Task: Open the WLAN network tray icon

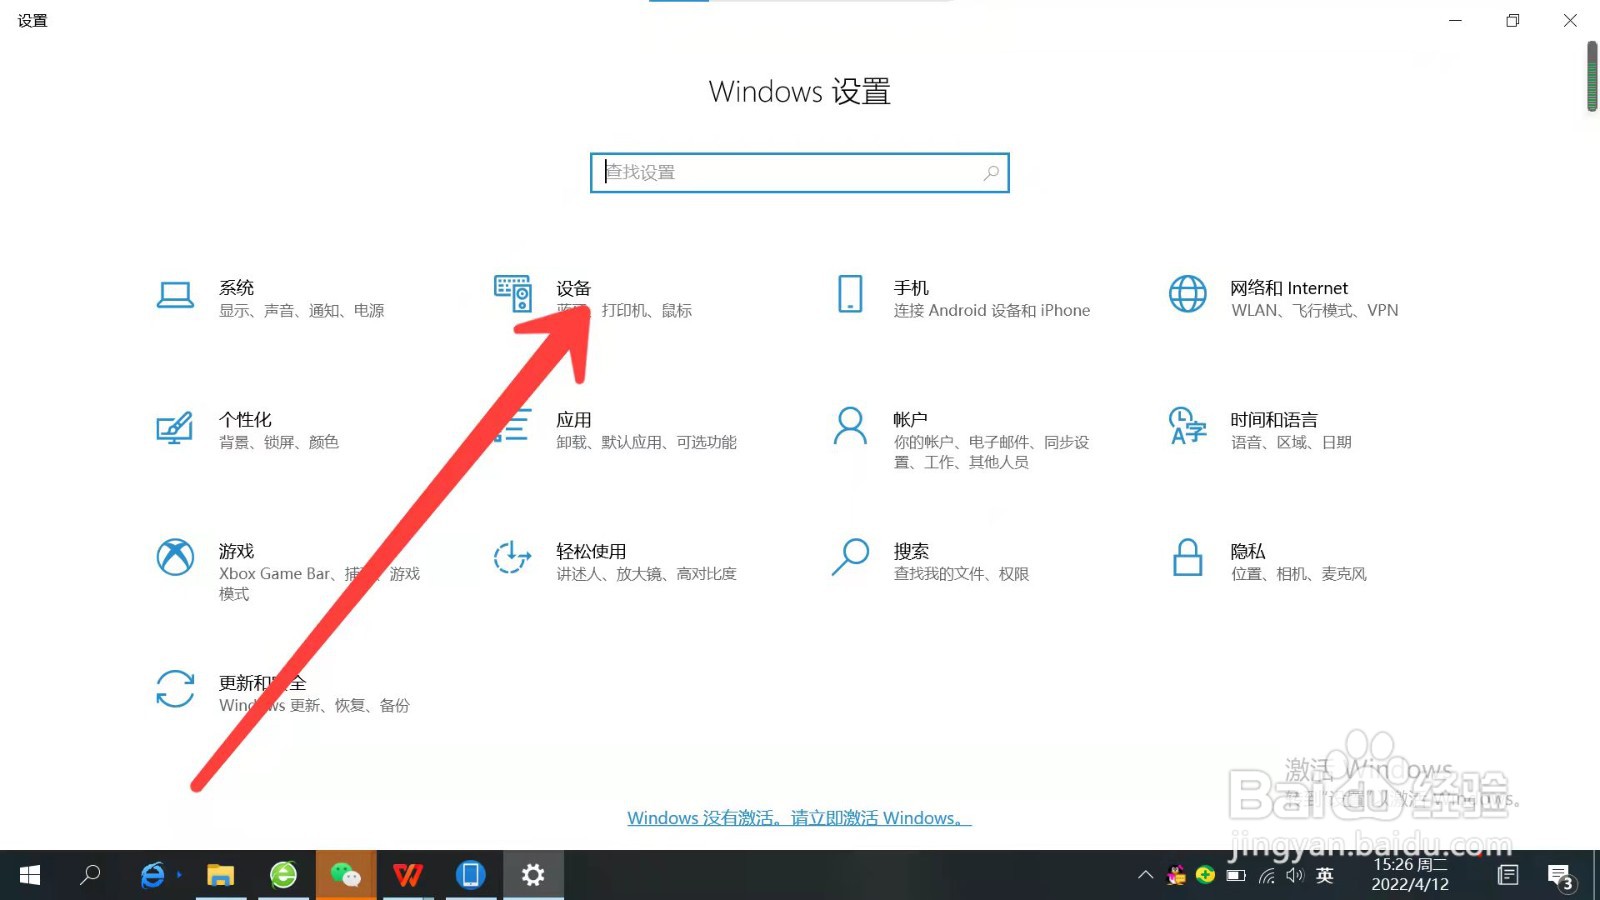Action: [1266, 876]
